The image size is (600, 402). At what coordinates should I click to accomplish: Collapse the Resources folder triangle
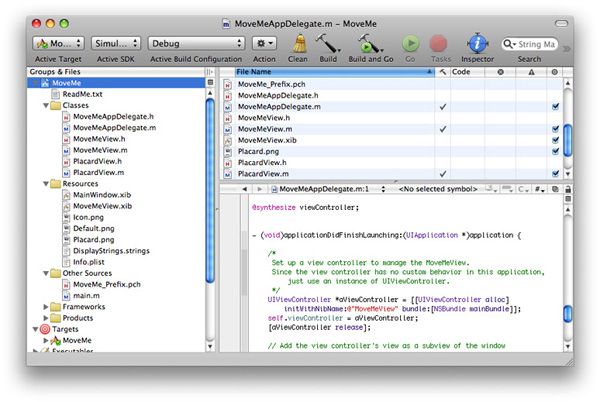pos(46,184)
